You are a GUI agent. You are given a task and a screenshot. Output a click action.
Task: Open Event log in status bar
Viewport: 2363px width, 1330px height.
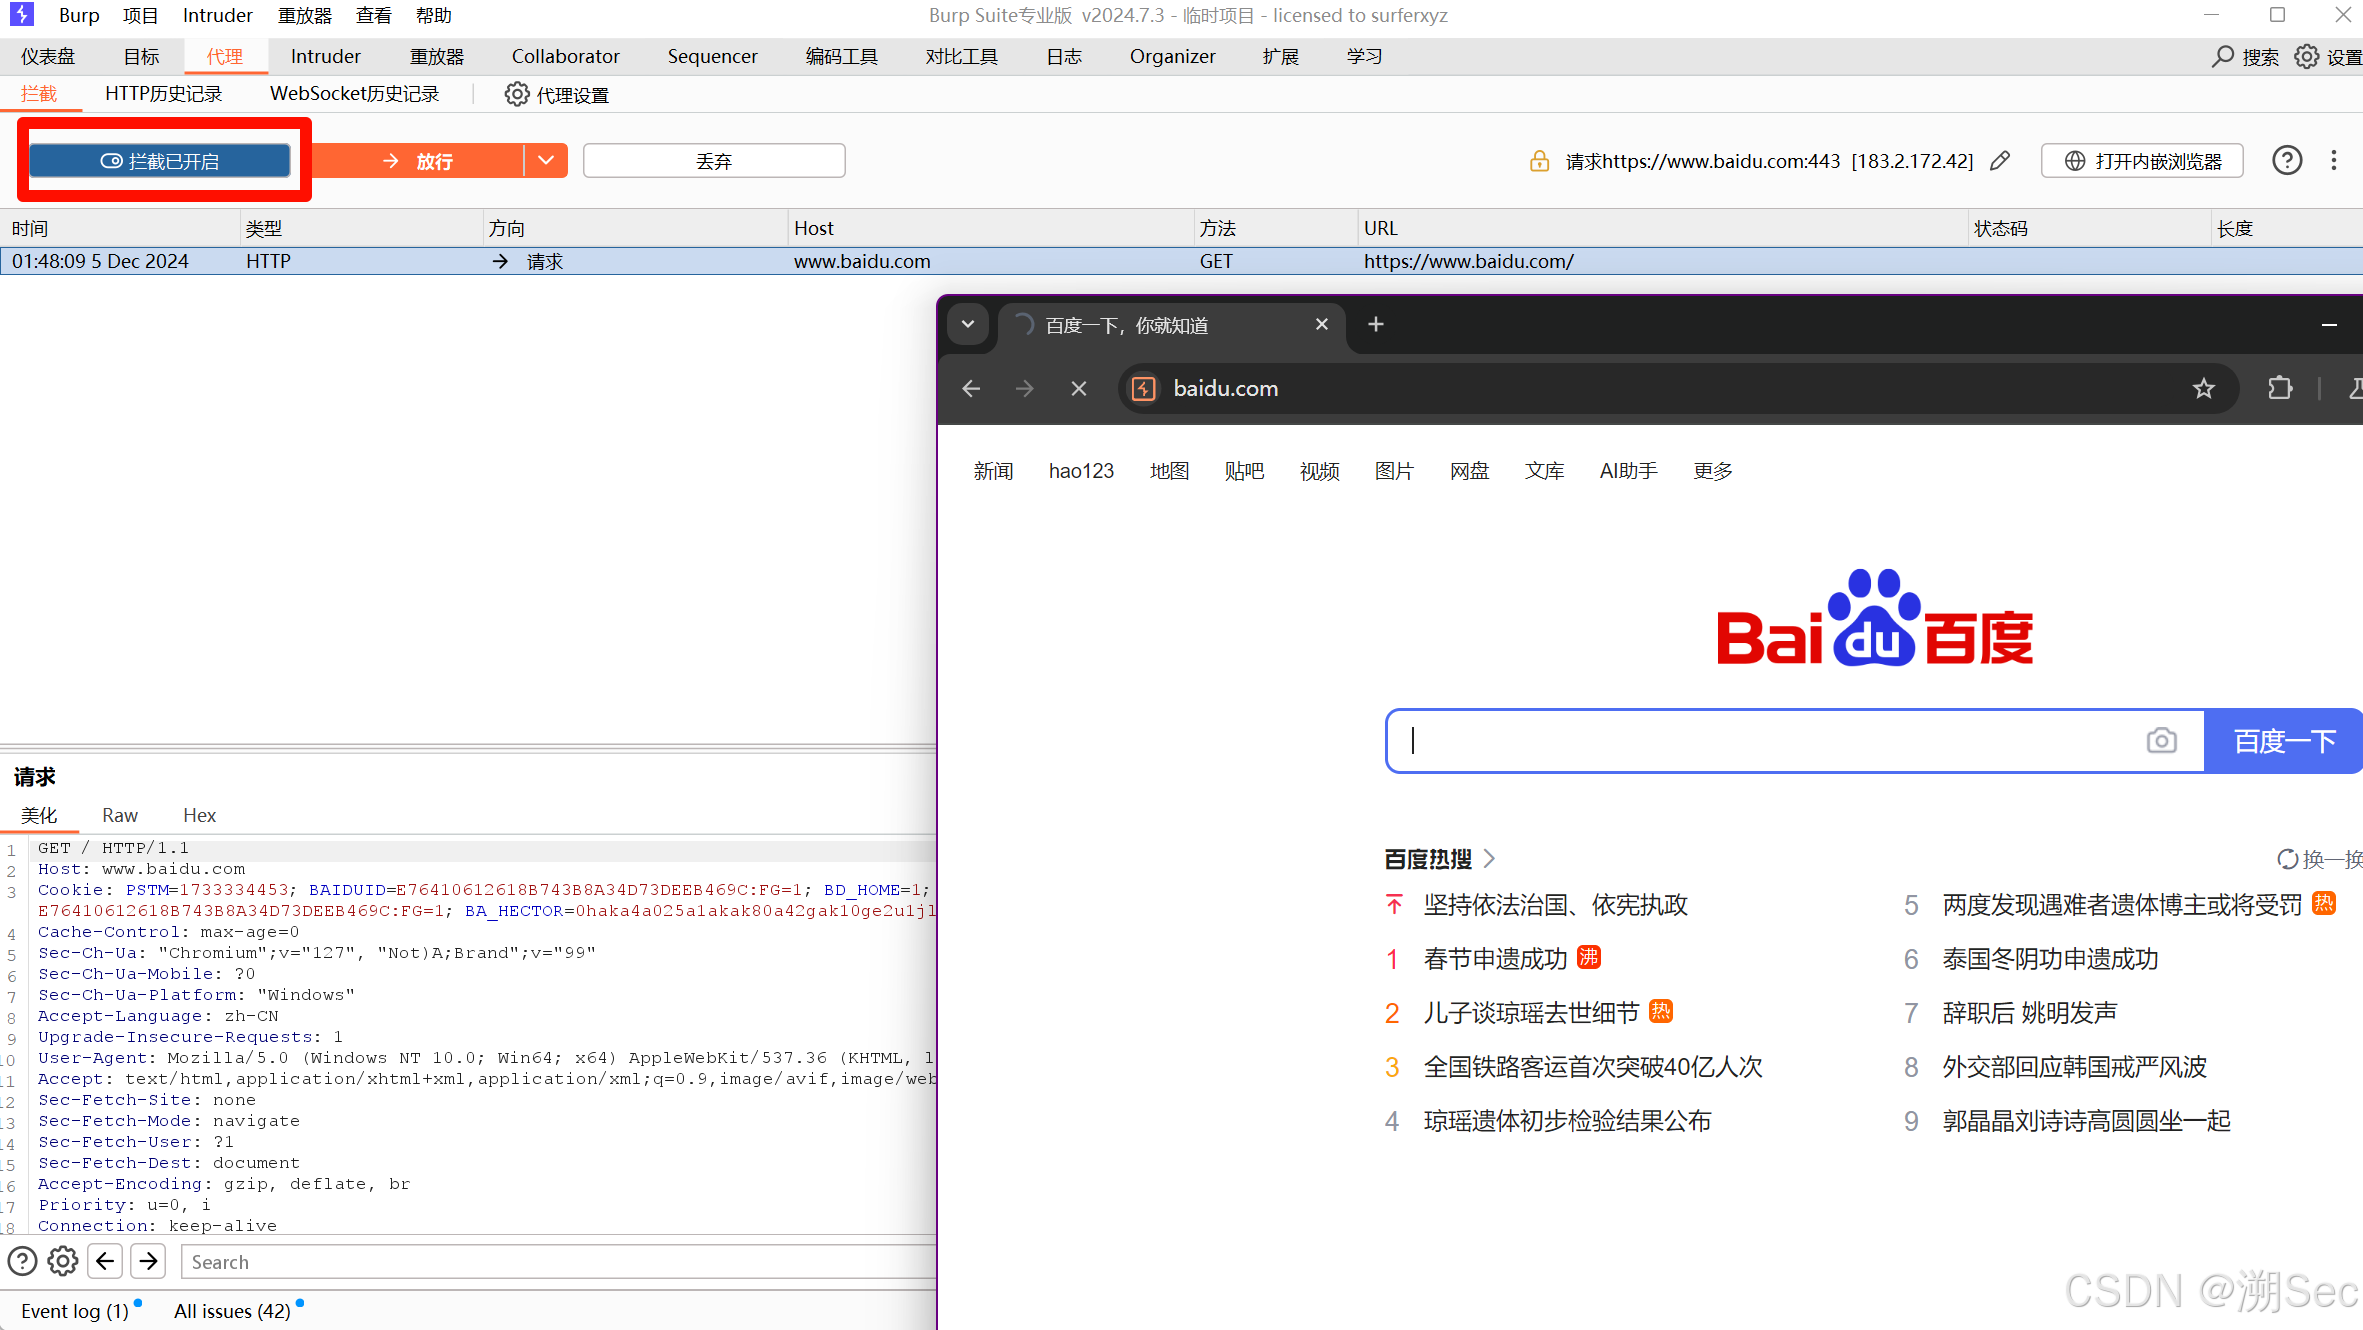75,1311
